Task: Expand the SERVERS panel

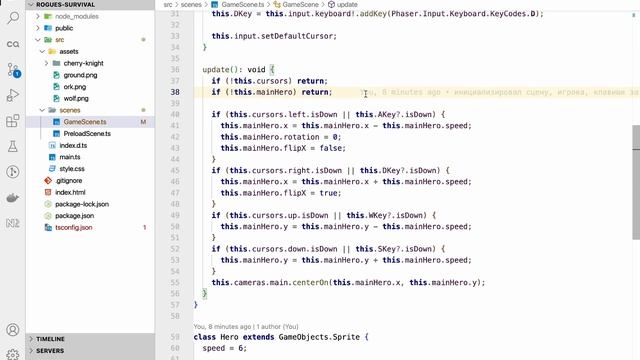Action: (90, 351)
